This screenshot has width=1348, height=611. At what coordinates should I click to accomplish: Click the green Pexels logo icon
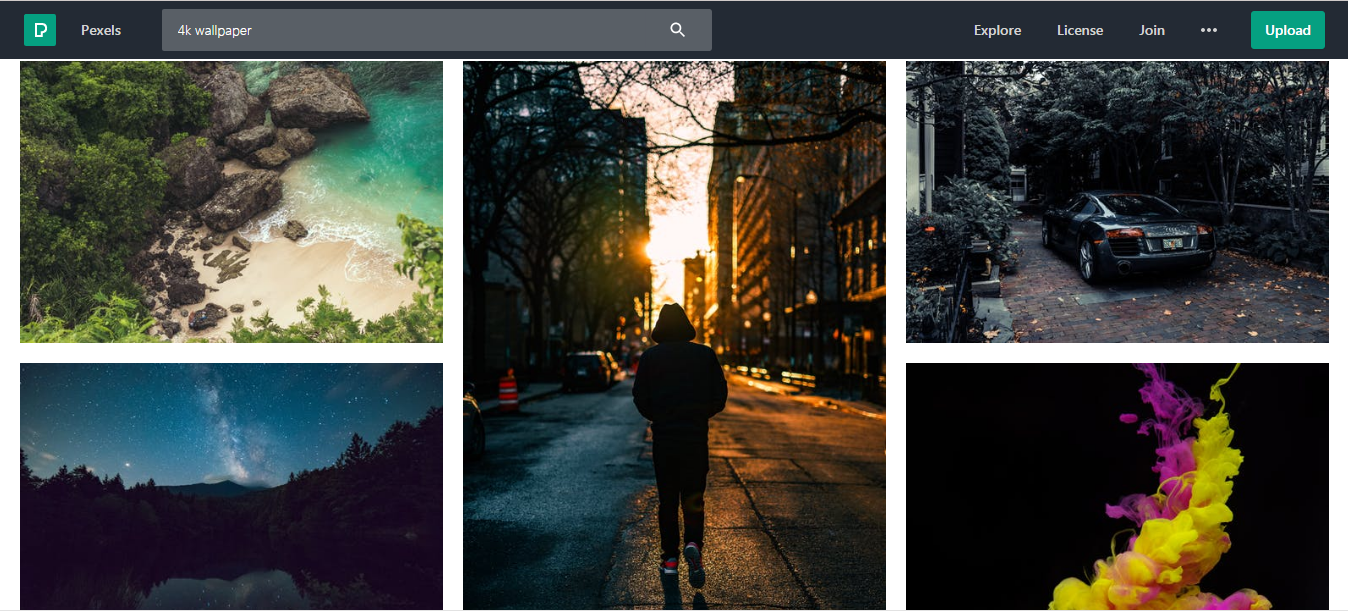coord(40,30)
